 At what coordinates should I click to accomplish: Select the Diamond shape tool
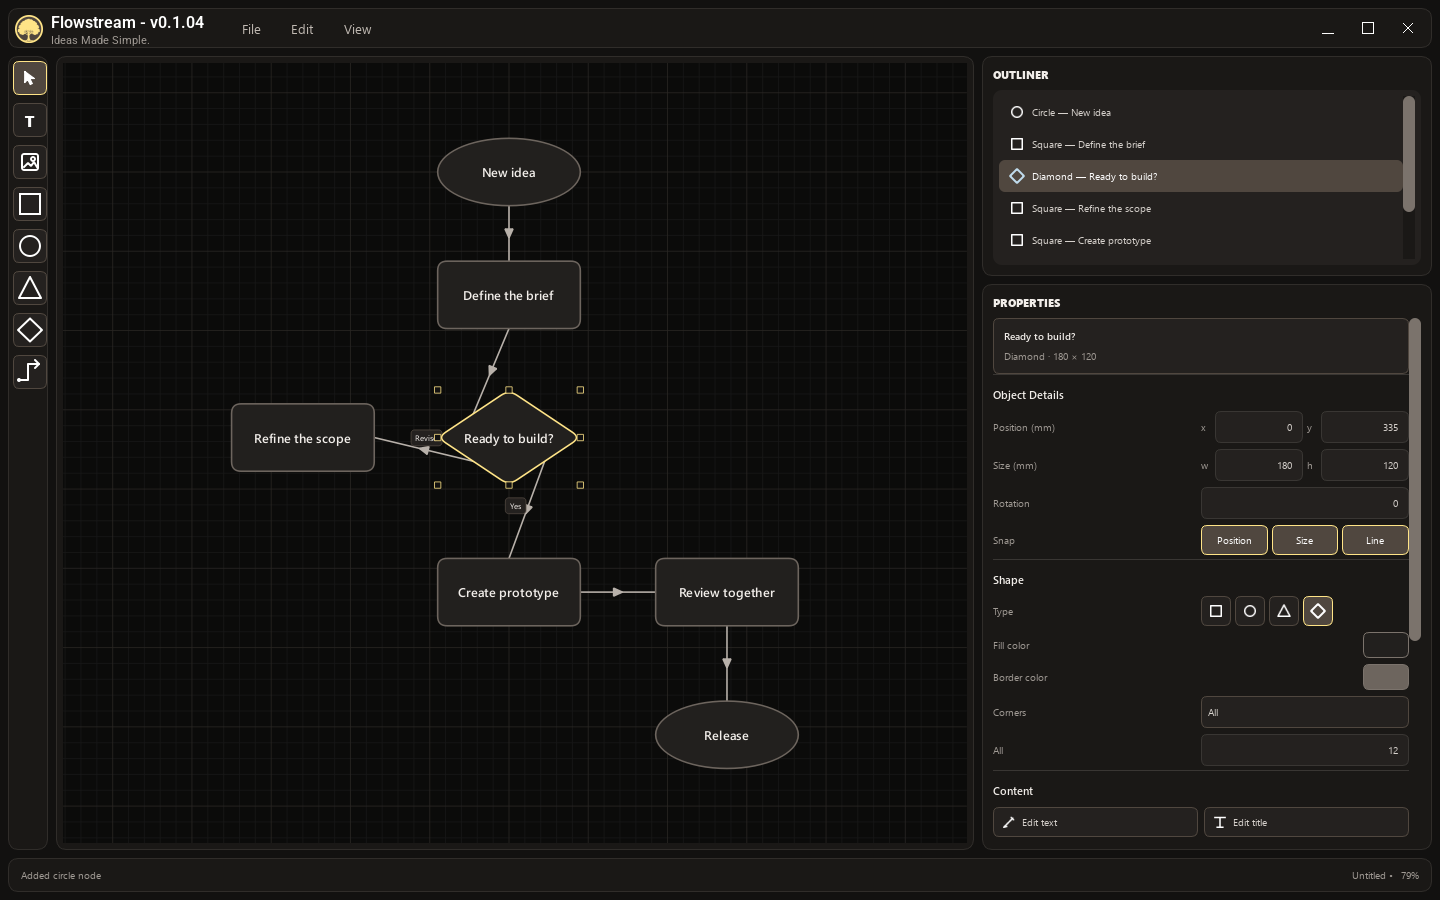(x=30, y=330)
